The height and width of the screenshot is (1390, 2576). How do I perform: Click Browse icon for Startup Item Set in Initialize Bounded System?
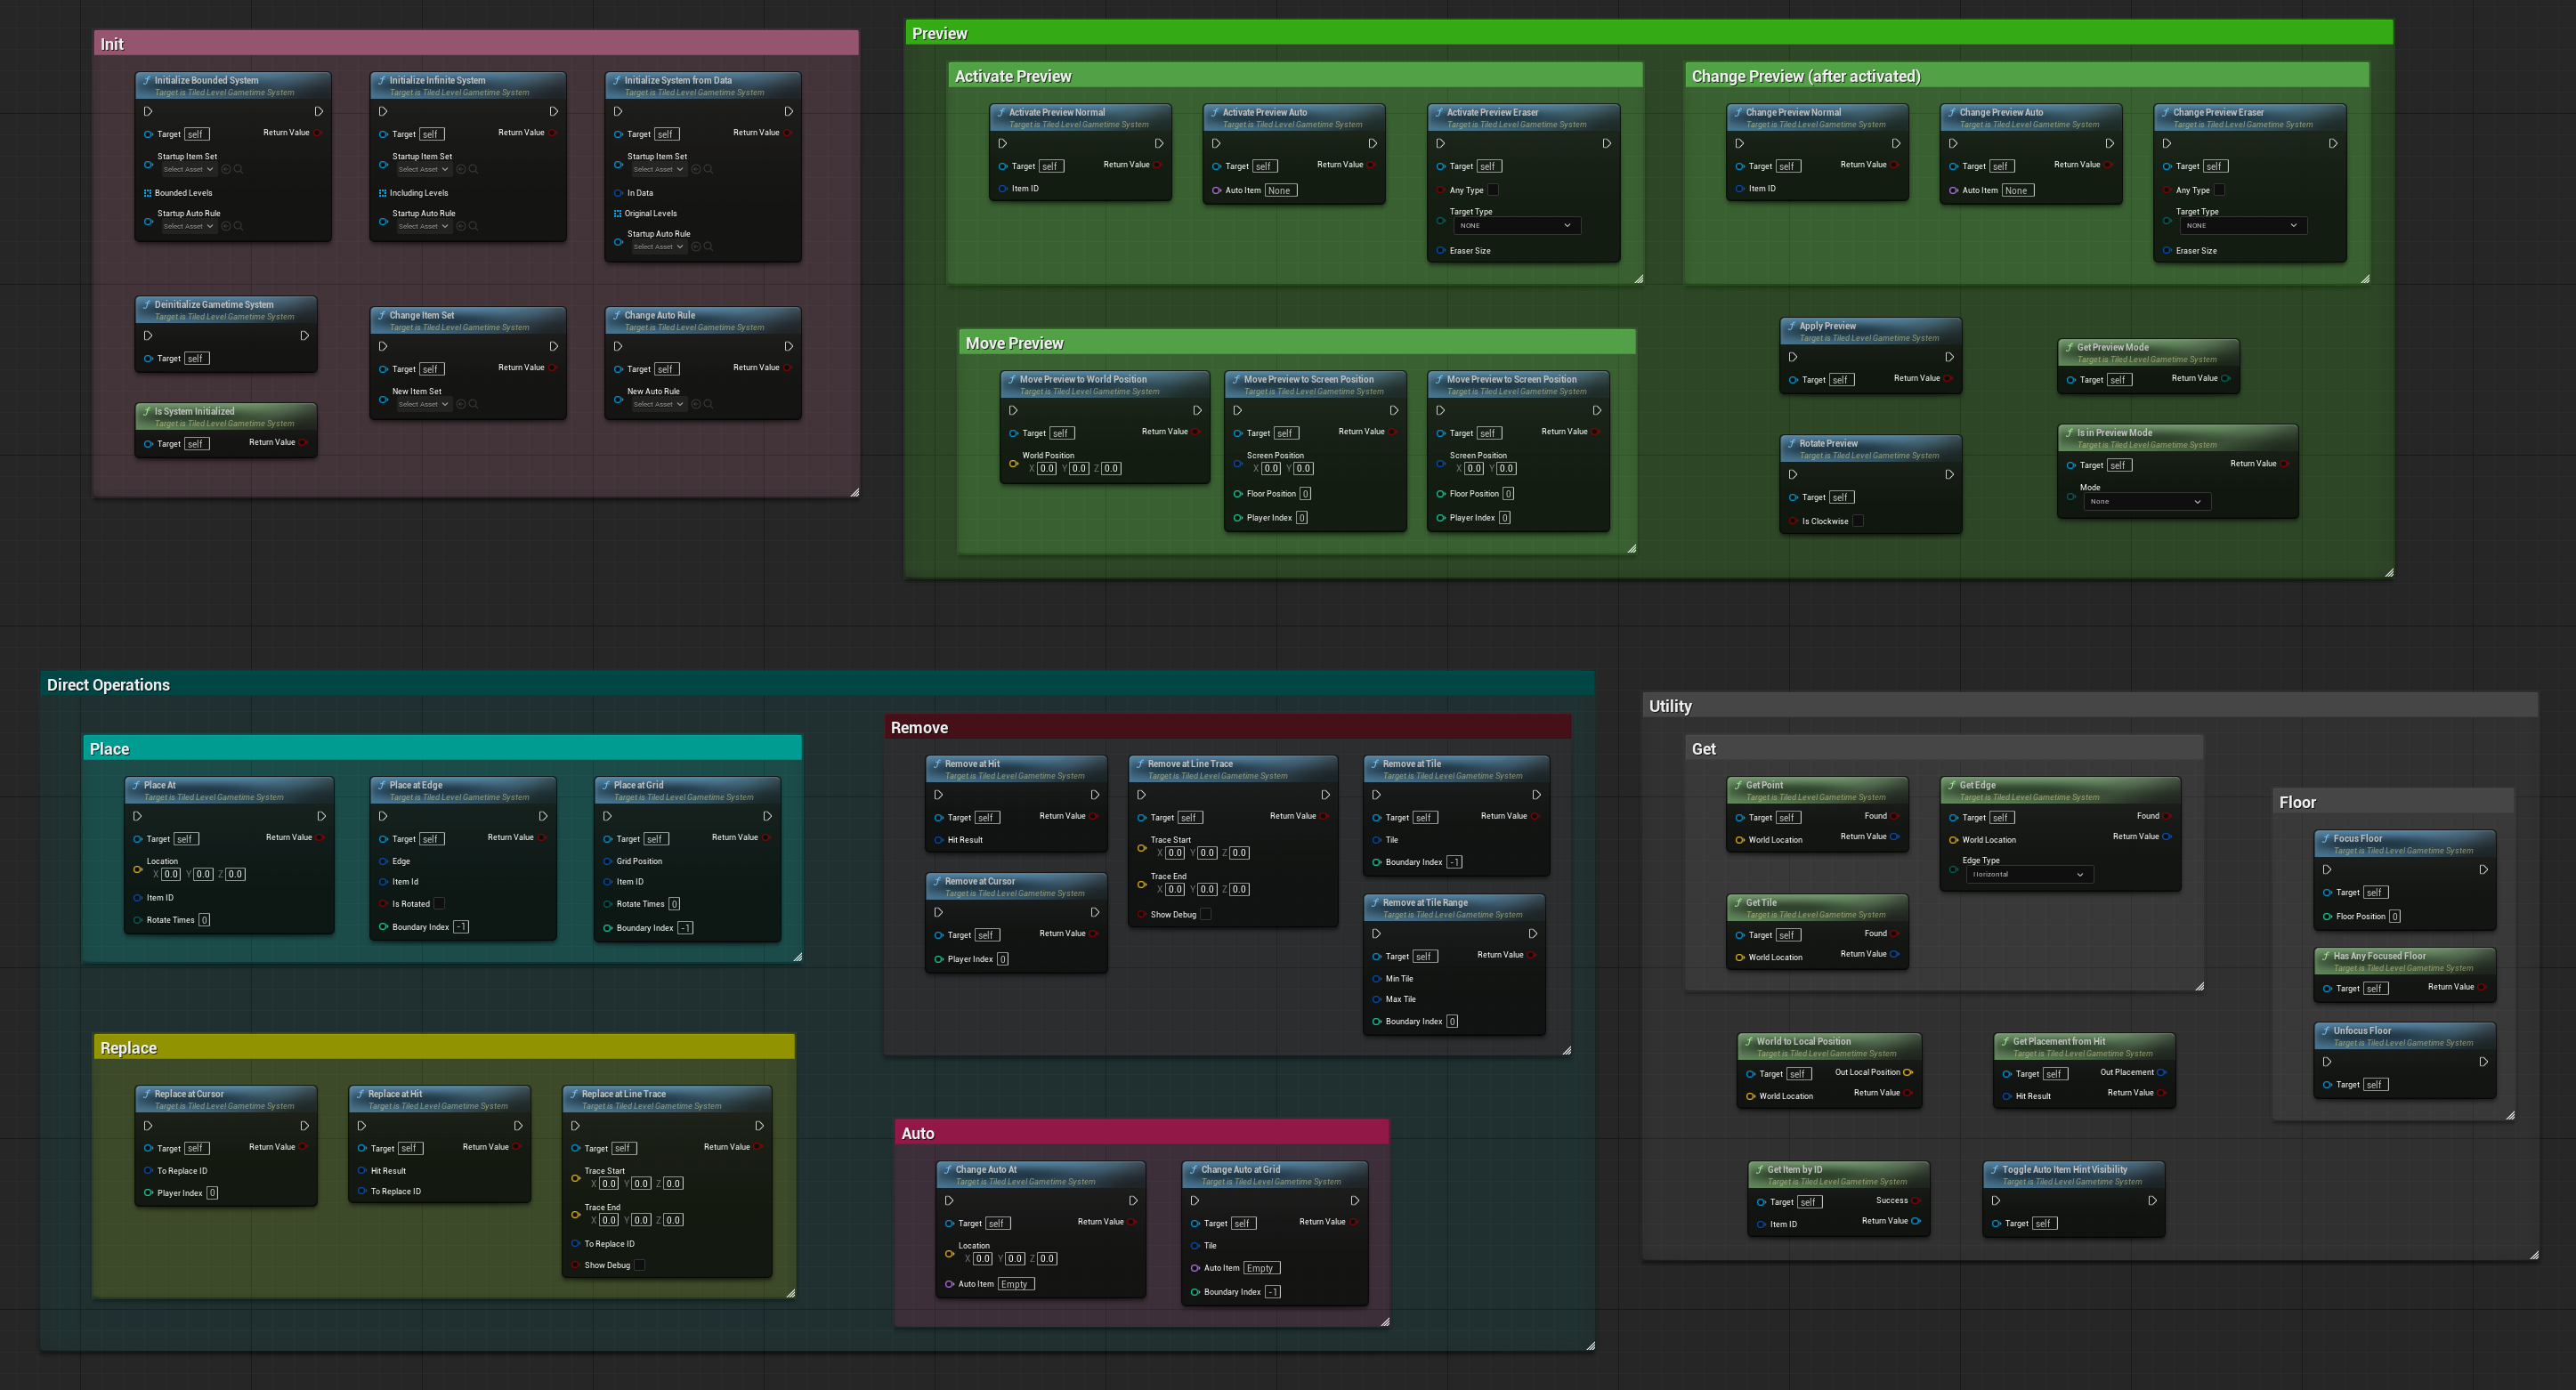tap(239, 169)
